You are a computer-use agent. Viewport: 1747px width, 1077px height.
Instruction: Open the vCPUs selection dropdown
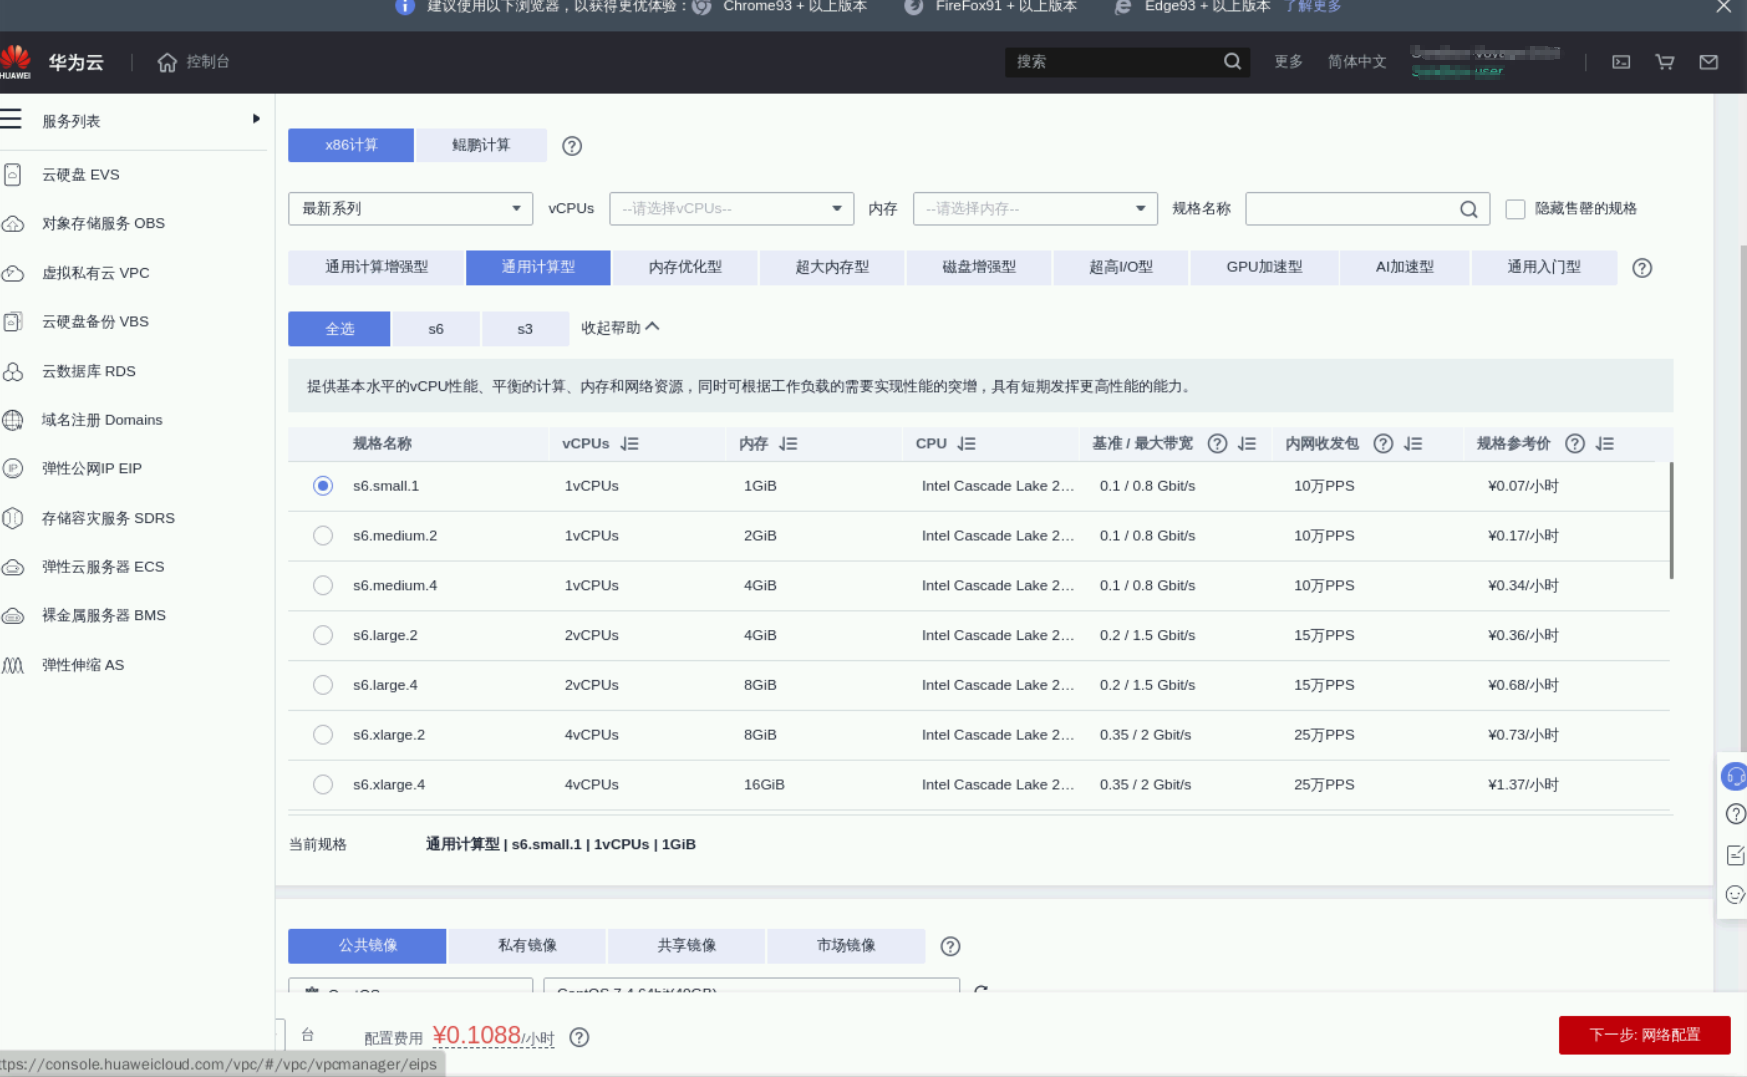point(731,209)
